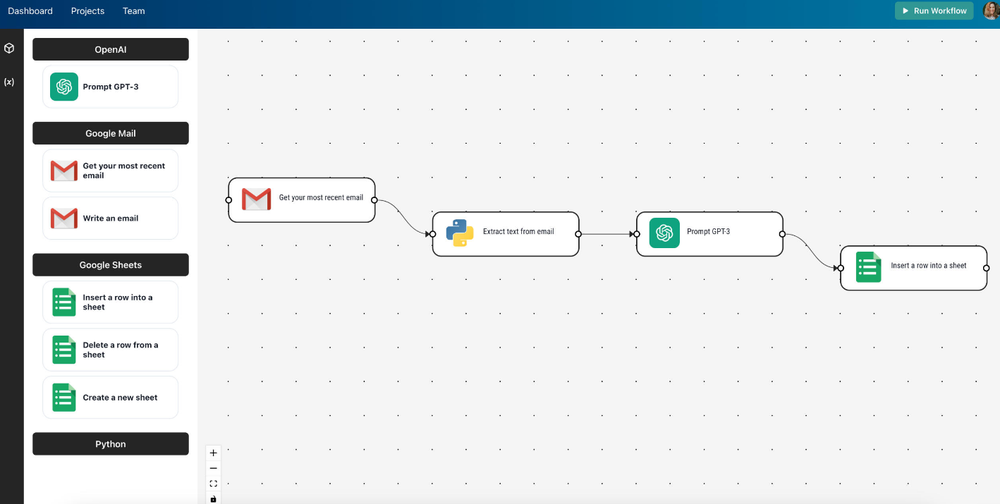
Task: Click output port of canvas Insert a row node
Action: pyautogui.click(x=987, y=268)
